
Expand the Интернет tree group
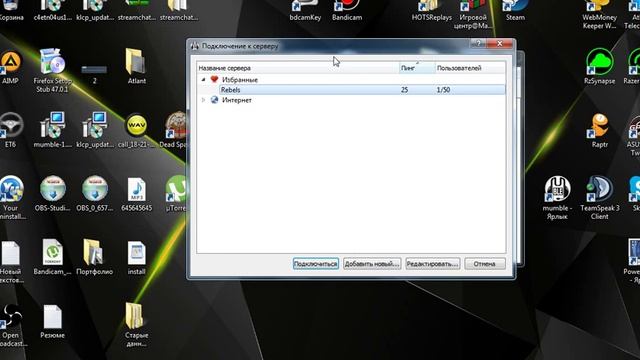[x=203, y=100]
